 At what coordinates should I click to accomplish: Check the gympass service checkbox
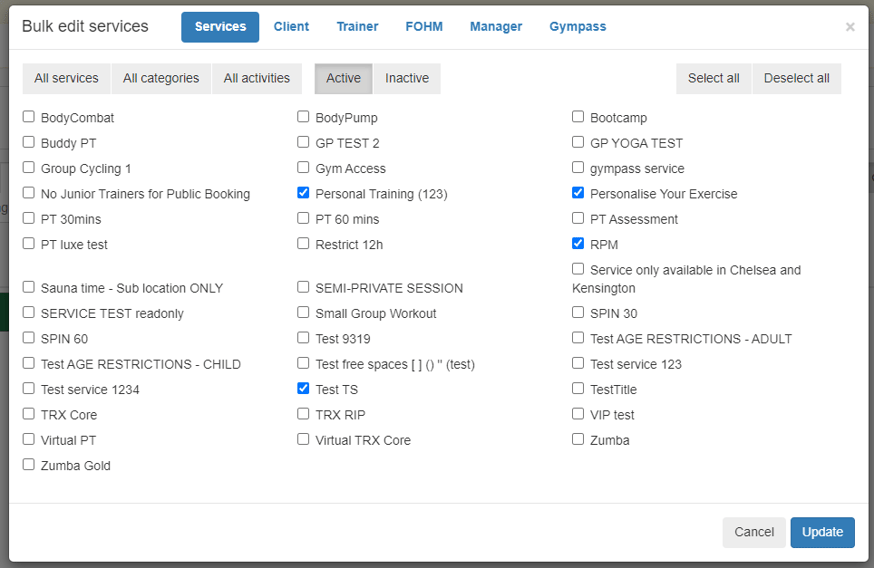578,167
